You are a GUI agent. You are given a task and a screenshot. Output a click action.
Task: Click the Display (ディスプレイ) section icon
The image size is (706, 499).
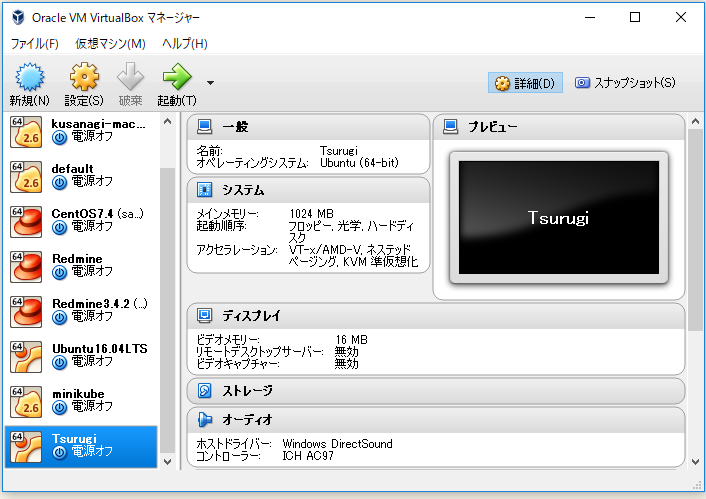[x=204, y=316]
